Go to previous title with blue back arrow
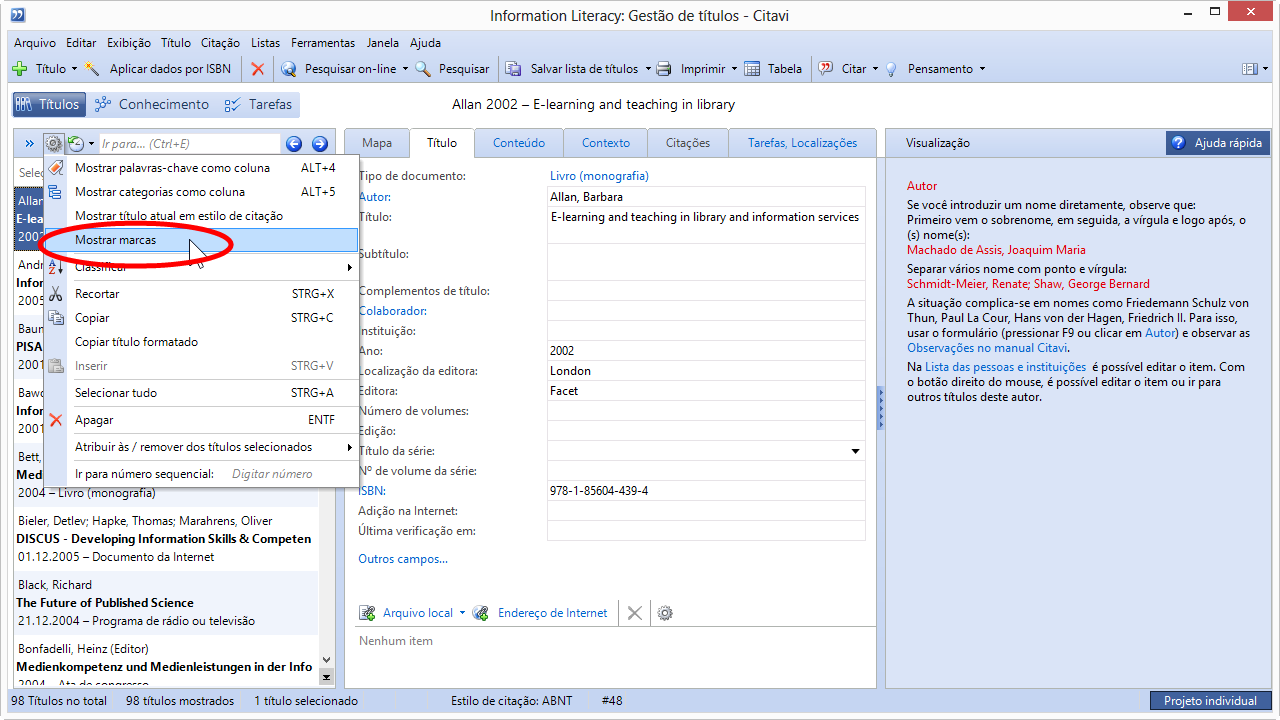Screen dimensions: 1280x720 (x=294, y=144)
